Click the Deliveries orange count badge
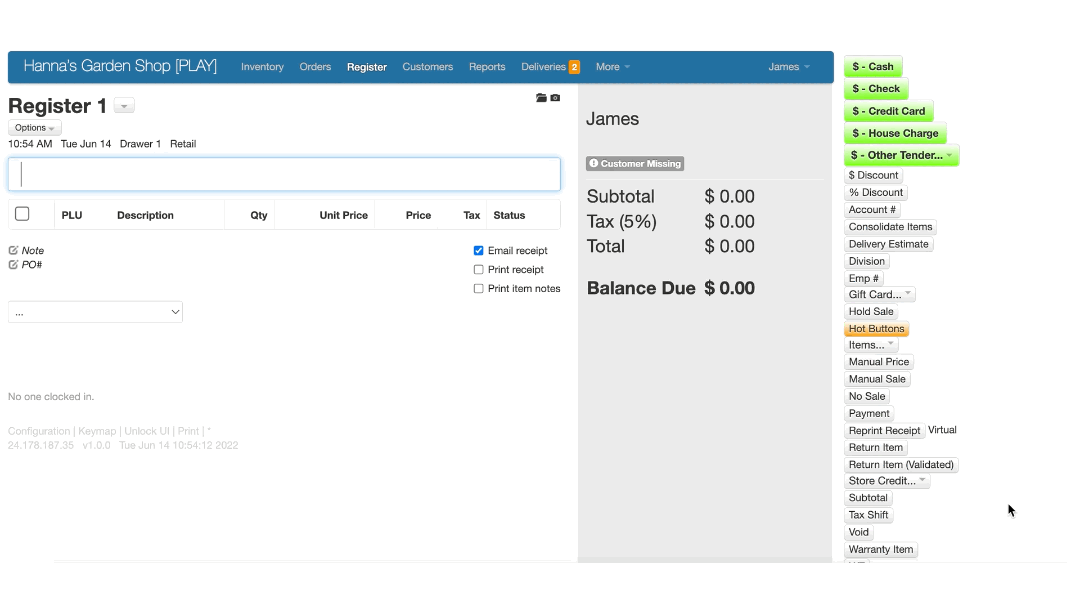1080x608 pixels. click(x=574, y=67)
